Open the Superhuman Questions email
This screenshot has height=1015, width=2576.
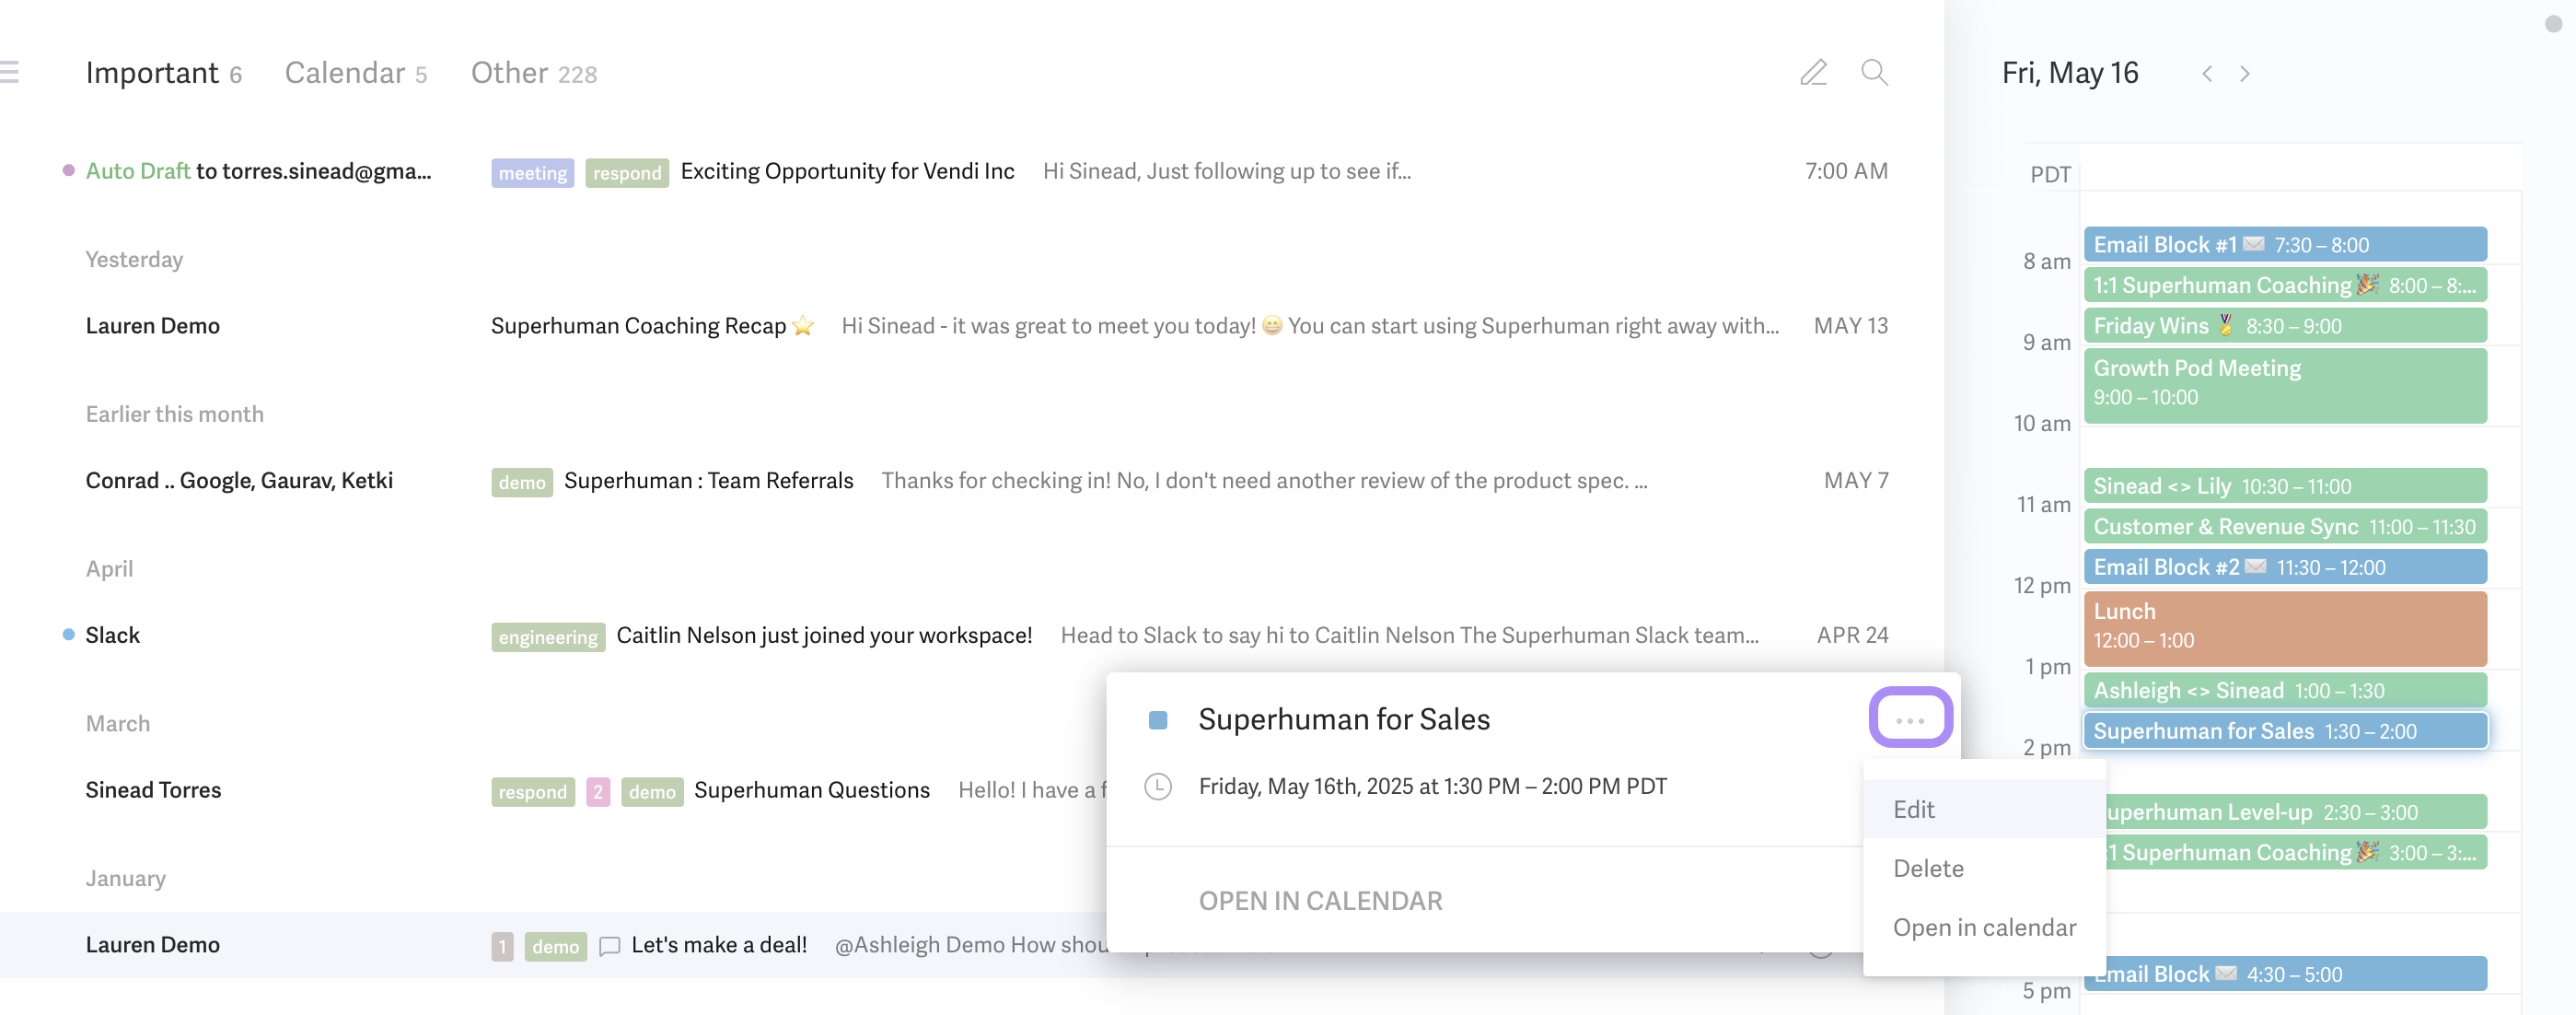(x=553, y=790)
